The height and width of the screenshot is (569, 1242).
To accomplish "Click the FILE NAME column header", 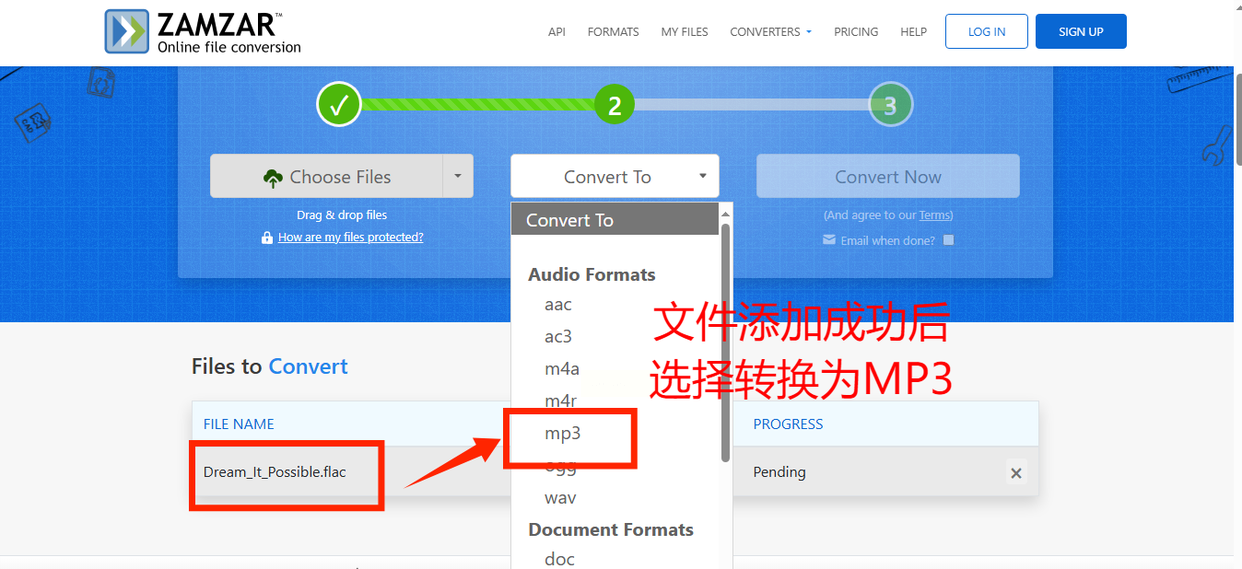I will 239,424.
